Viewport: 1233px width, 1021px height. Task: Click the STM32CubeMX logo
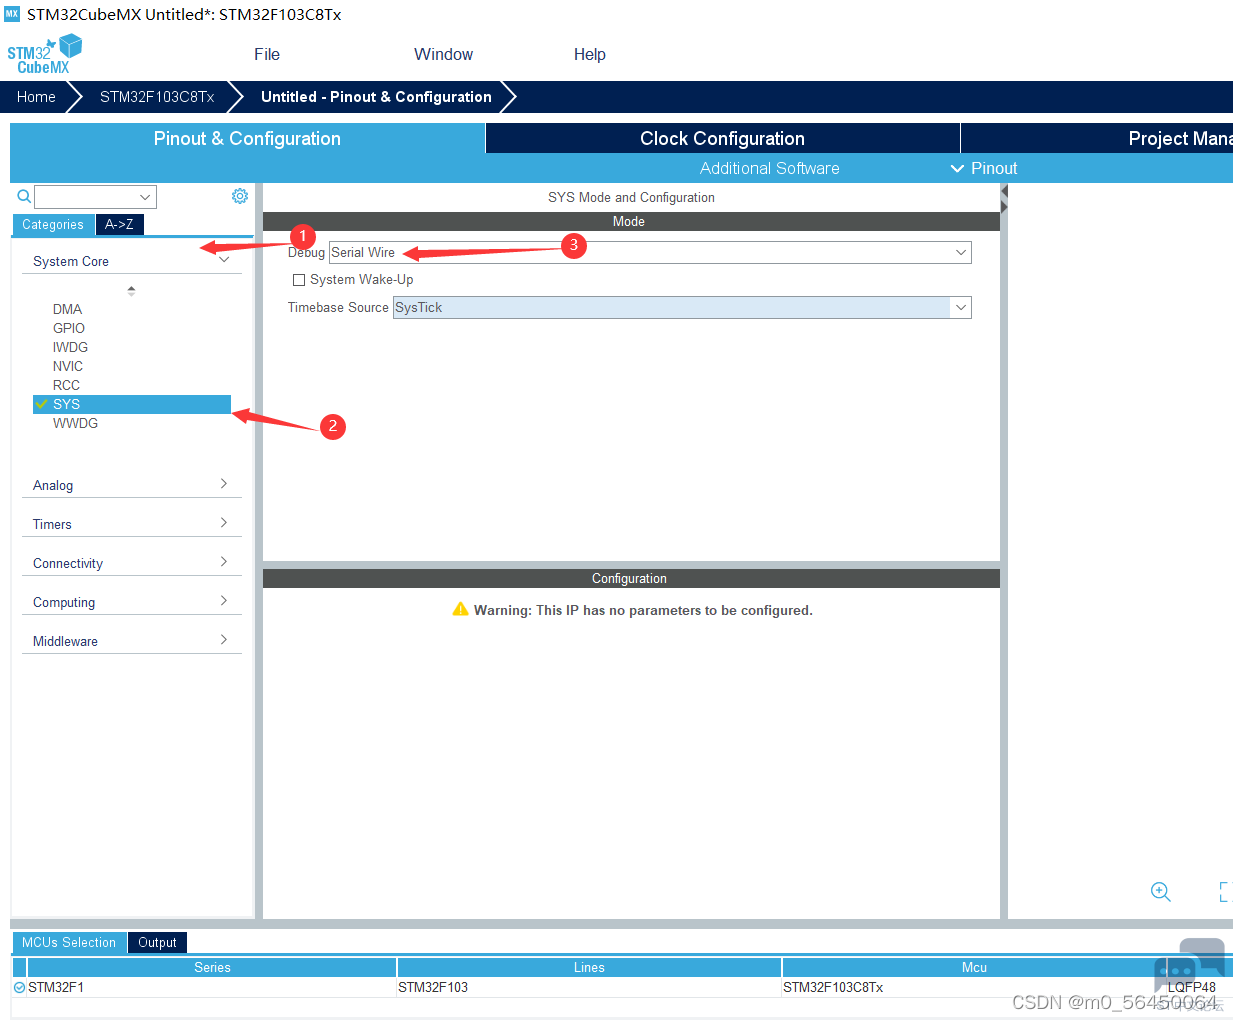click(x=44, y=54)
